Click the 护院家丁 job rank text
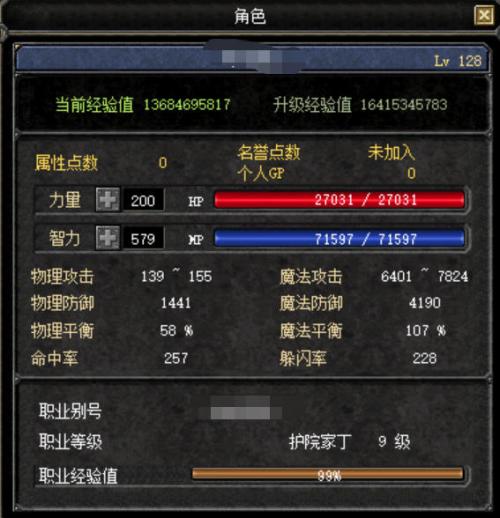This screenshot has width=500, height=518. [x=320, y=442]
